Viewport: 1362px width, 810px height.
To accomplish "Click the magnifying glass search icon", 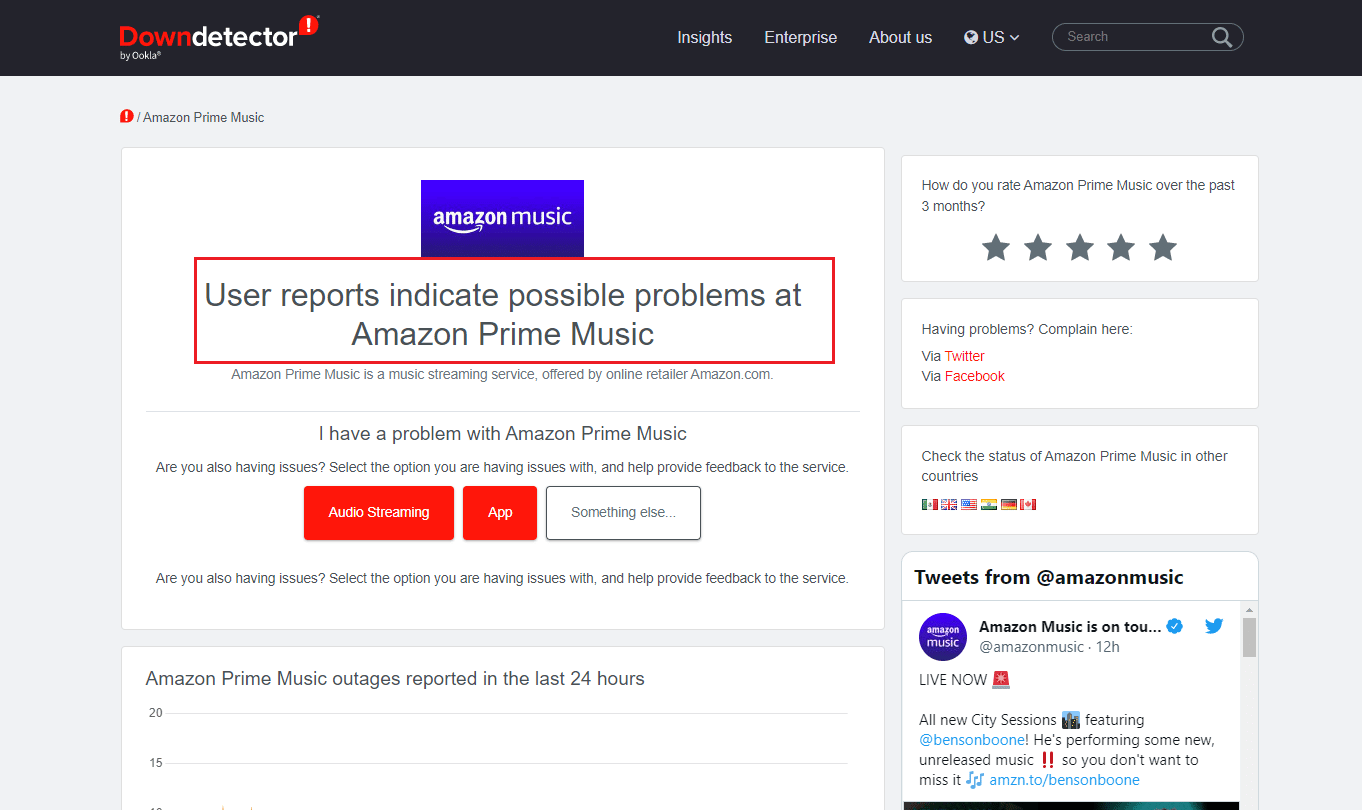I will (x=1222, y=37).
